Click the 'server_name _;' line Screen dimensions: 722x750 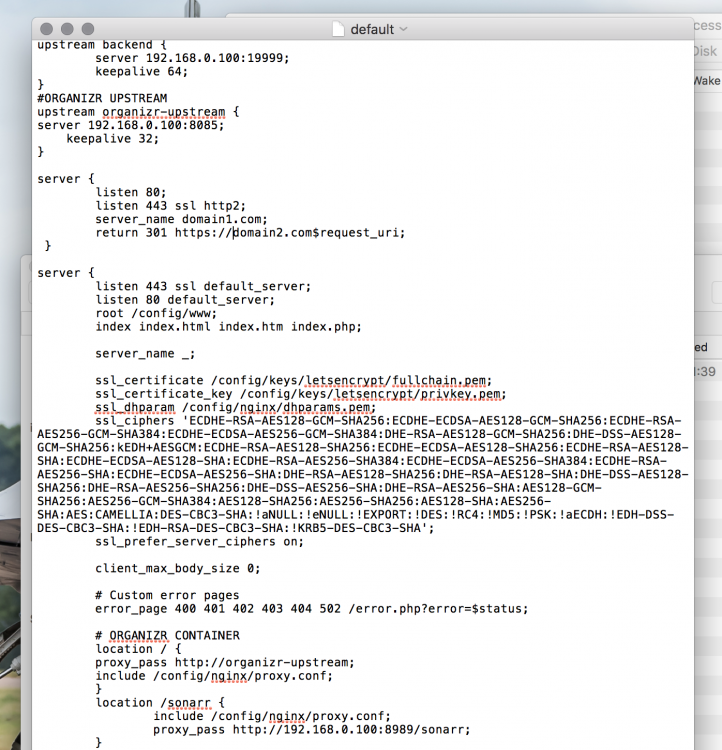click(145, 353)
